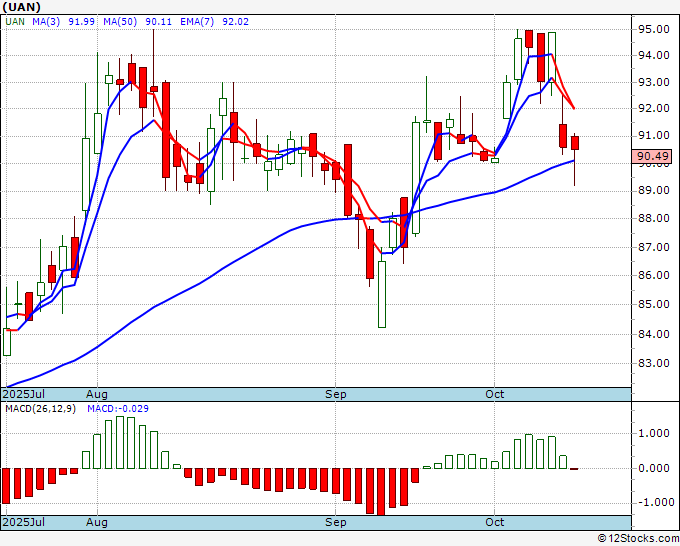Click the 2025Jul label on price chart axis
The height and width of the screenshot is (546, 680).
[x=23, y=394]
